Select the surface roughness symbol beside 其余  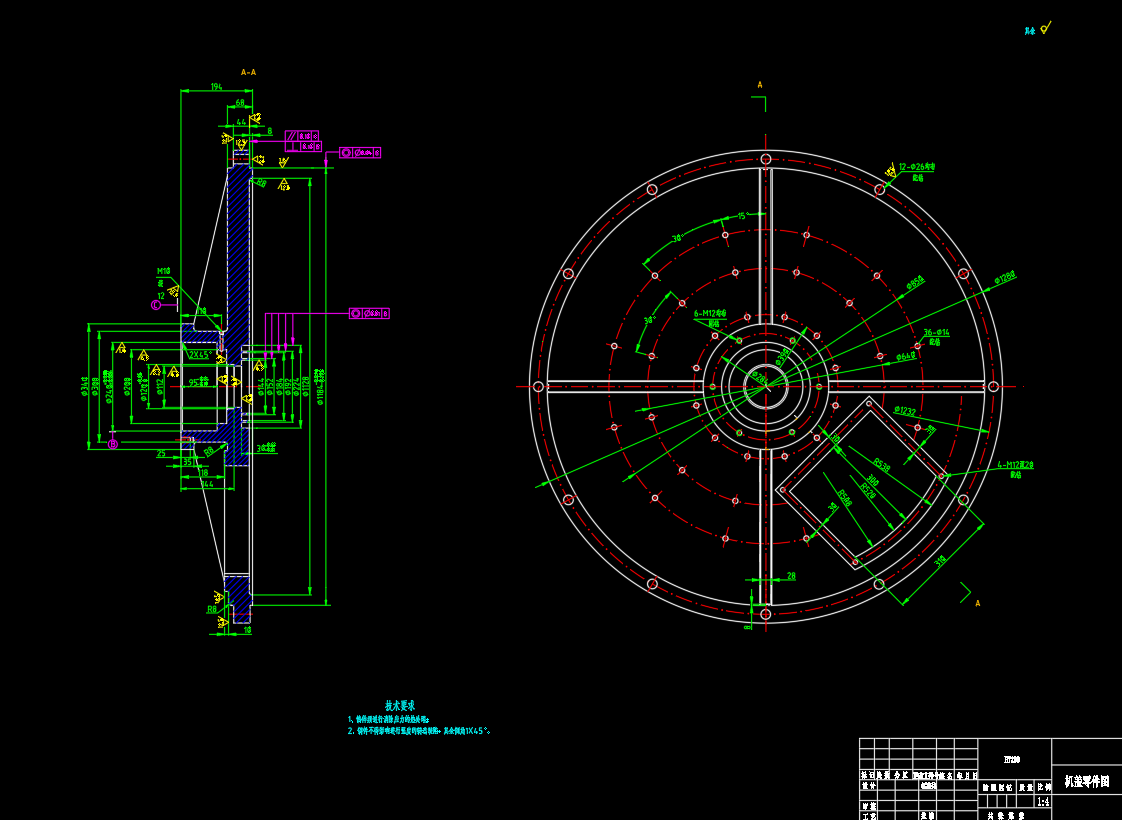(1045, 28)
